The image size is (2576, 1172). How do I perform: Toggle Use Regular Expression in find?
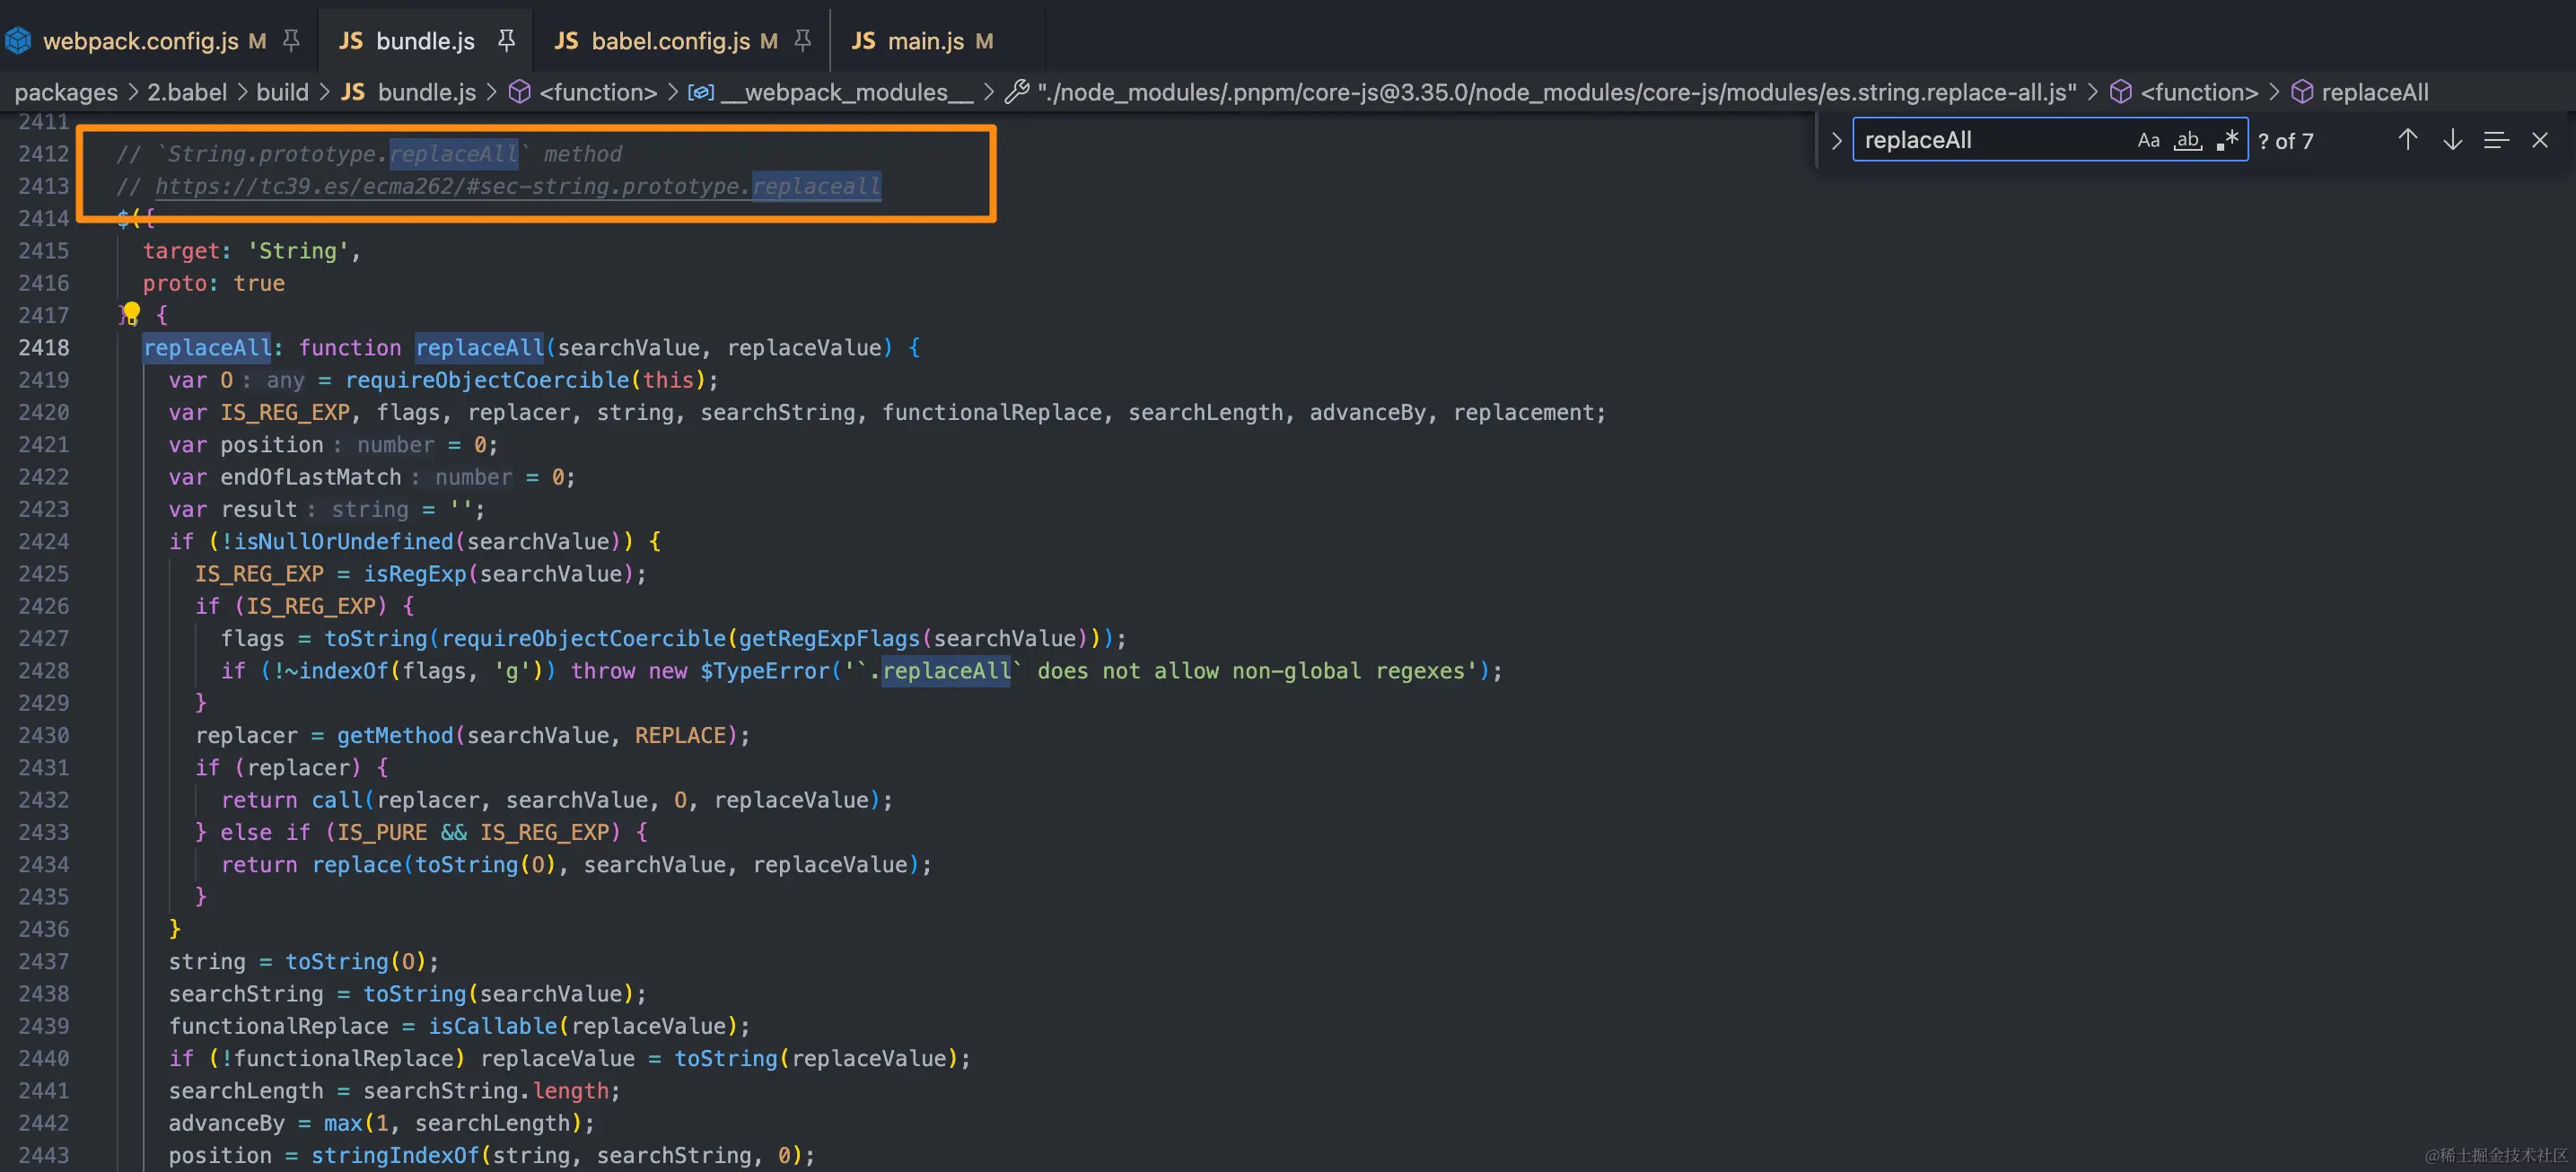tap(2227, 140)
